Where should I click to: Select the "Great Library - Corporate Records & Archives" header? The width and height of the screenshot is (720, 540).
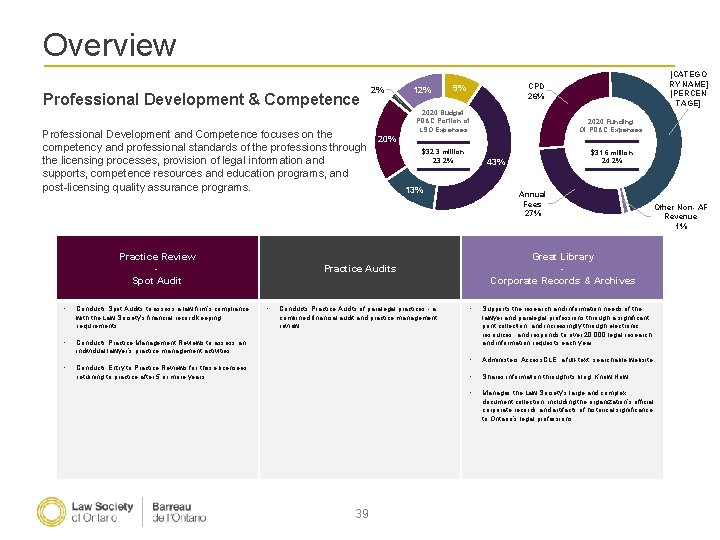point(562,268)
